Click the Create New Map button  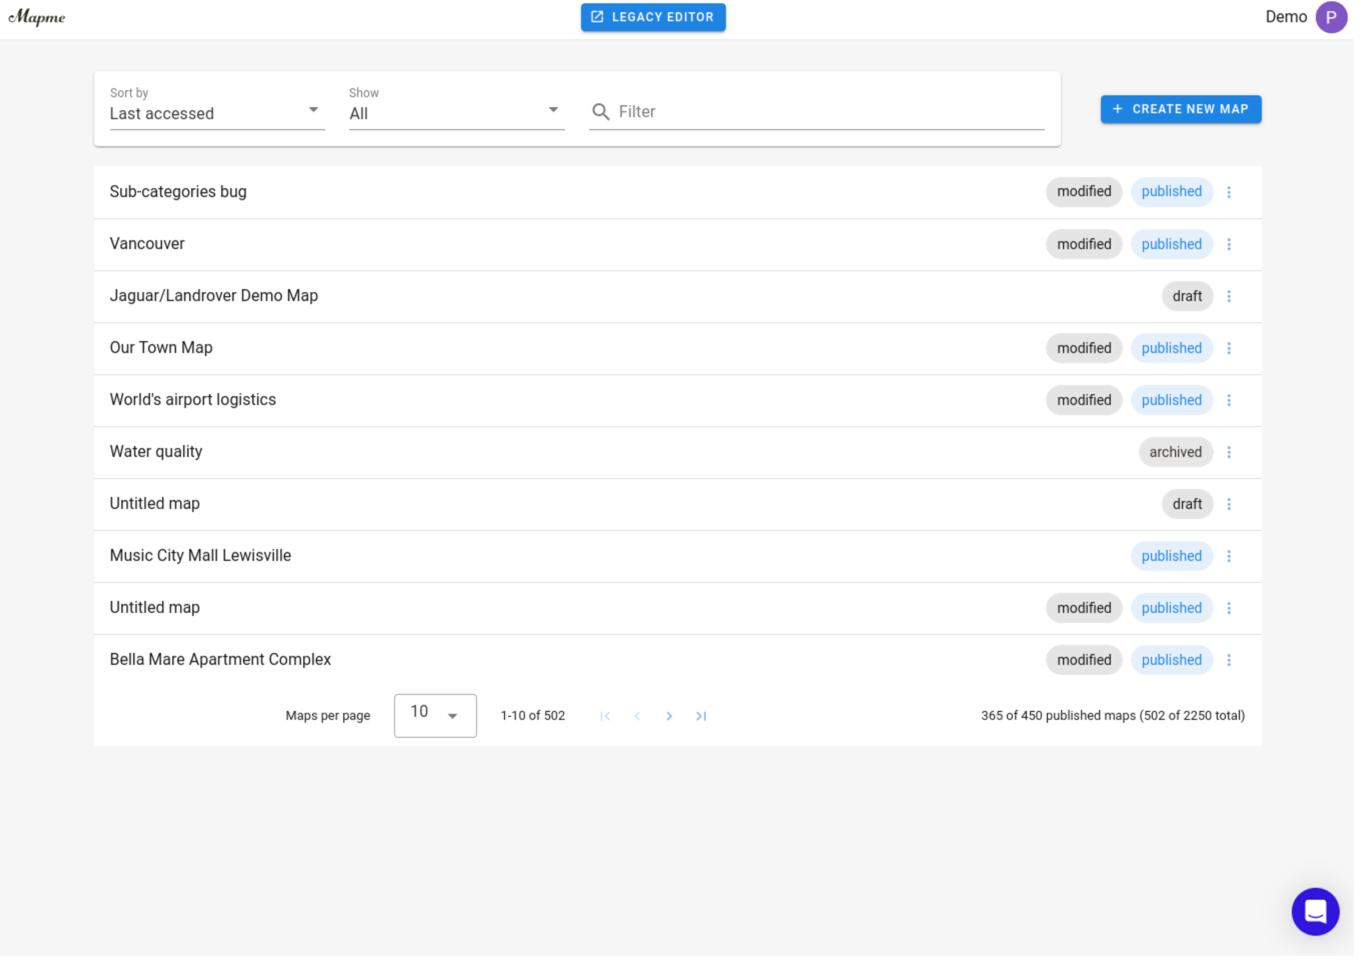(x=1180, y=109)
